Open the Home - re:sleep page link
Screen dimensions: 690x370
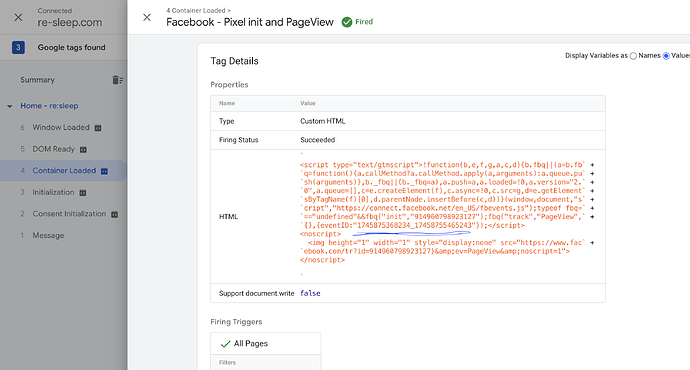pos(49,106)
